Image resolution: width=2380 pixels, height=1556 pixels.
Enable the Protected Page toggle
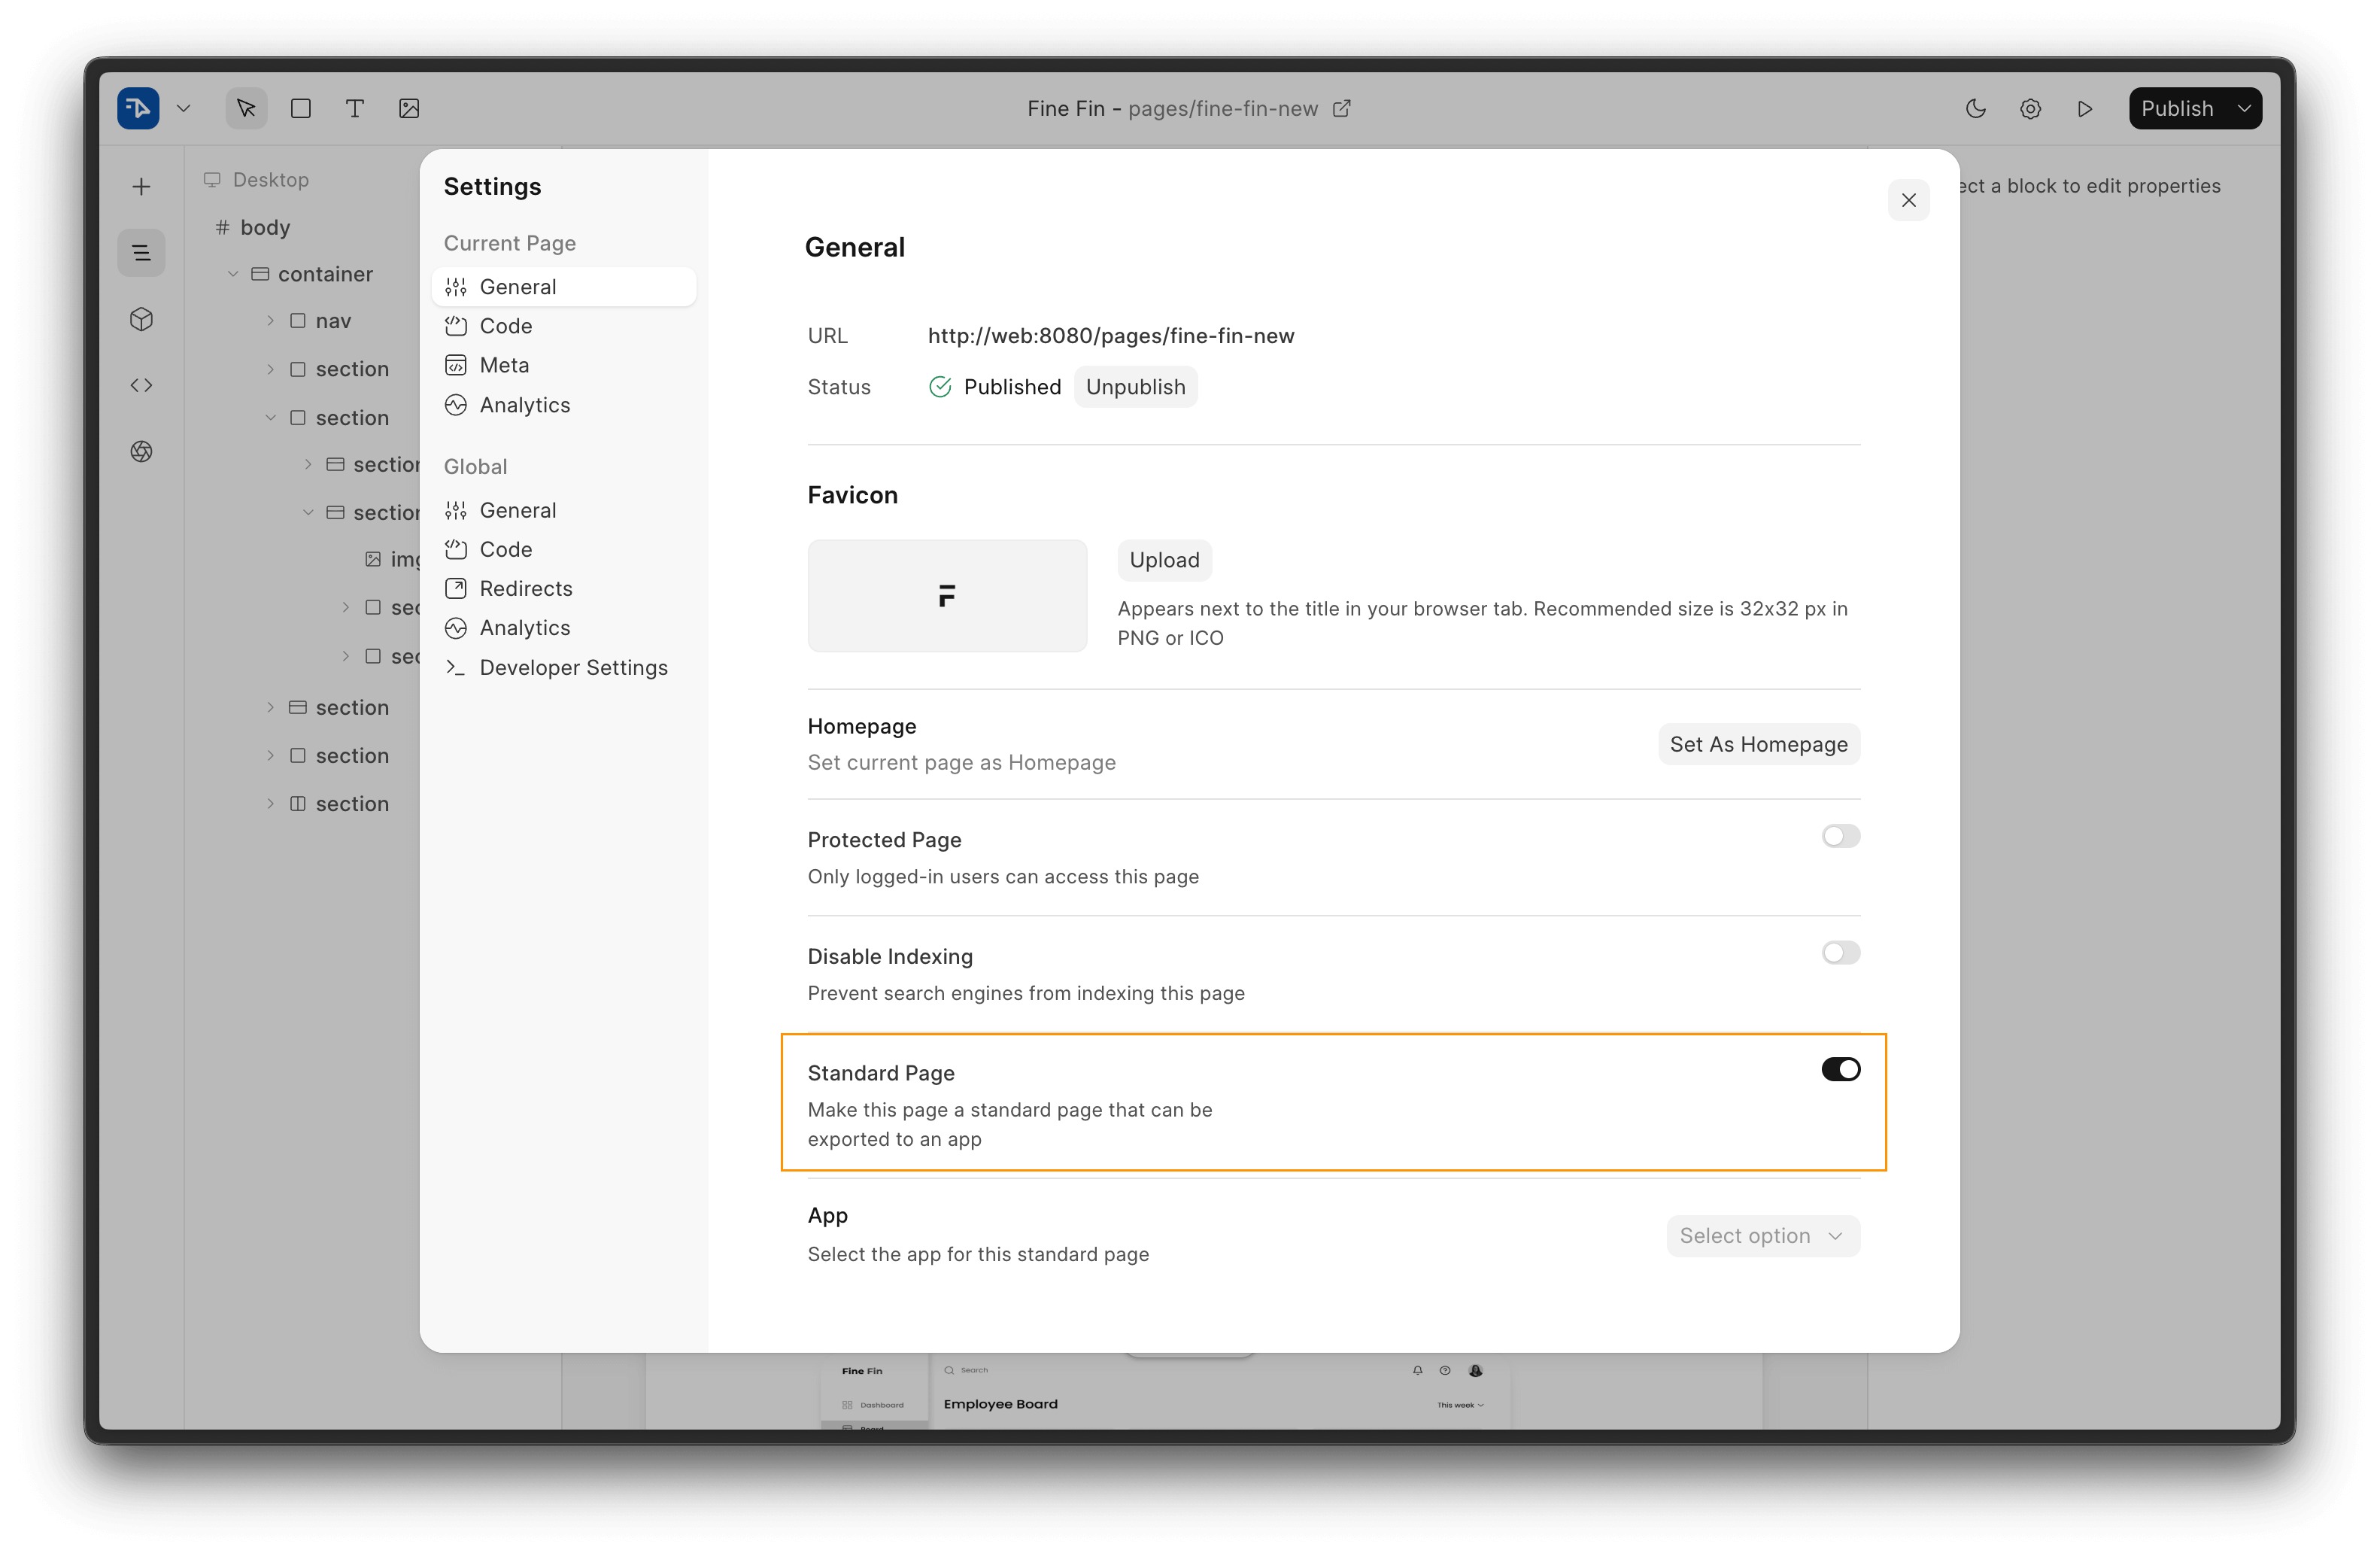pos(1840,836)
